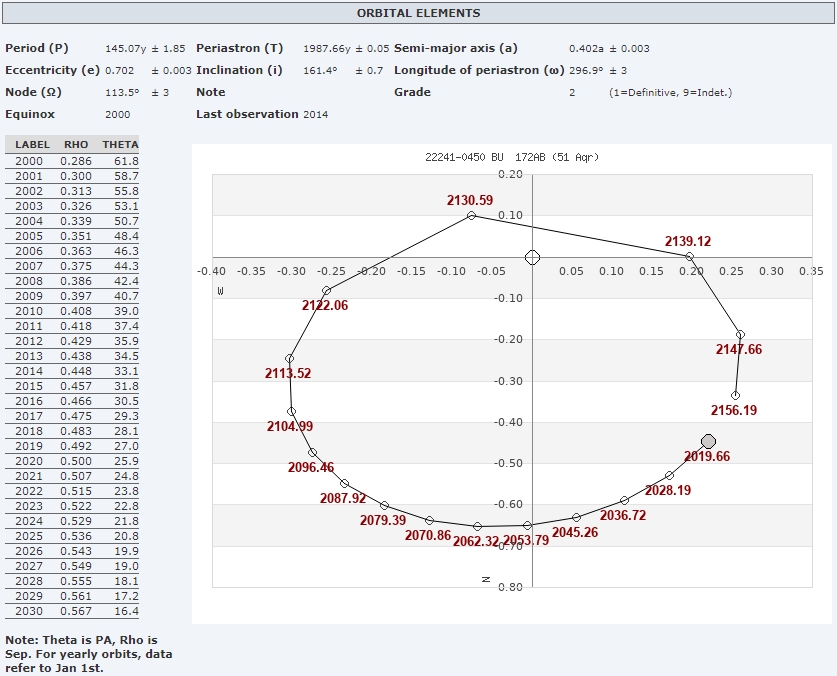Click the LABEL column header
The width and height of the screenshot is (837, 676).
click(x=32, y=145)
